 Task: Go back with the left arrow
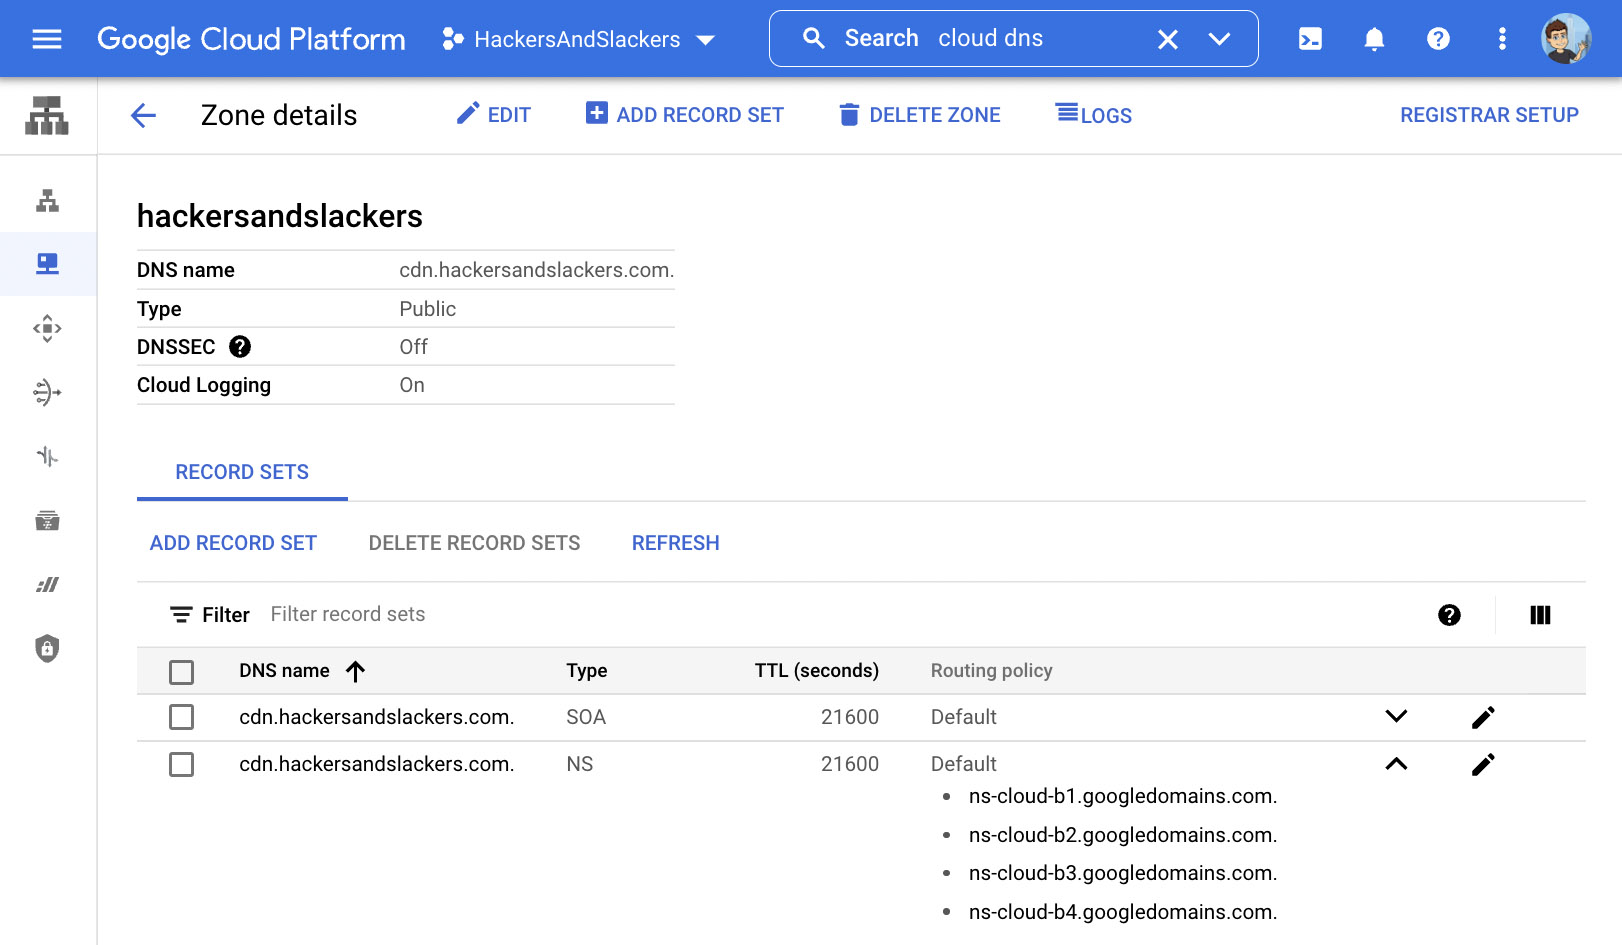point(143,115)
